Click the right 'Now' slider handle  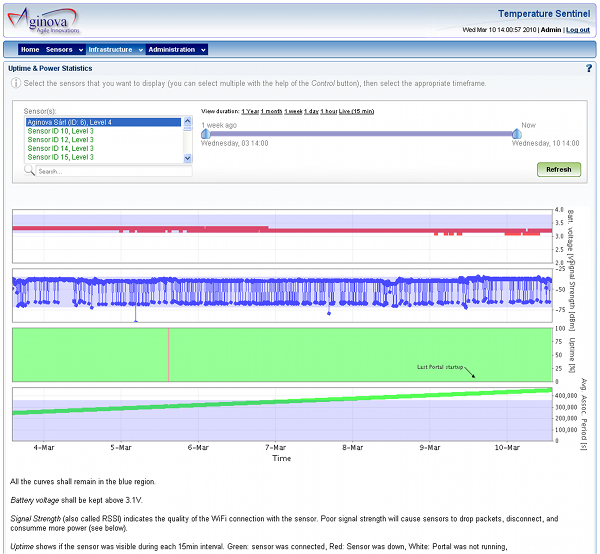(x=516, y=133)
